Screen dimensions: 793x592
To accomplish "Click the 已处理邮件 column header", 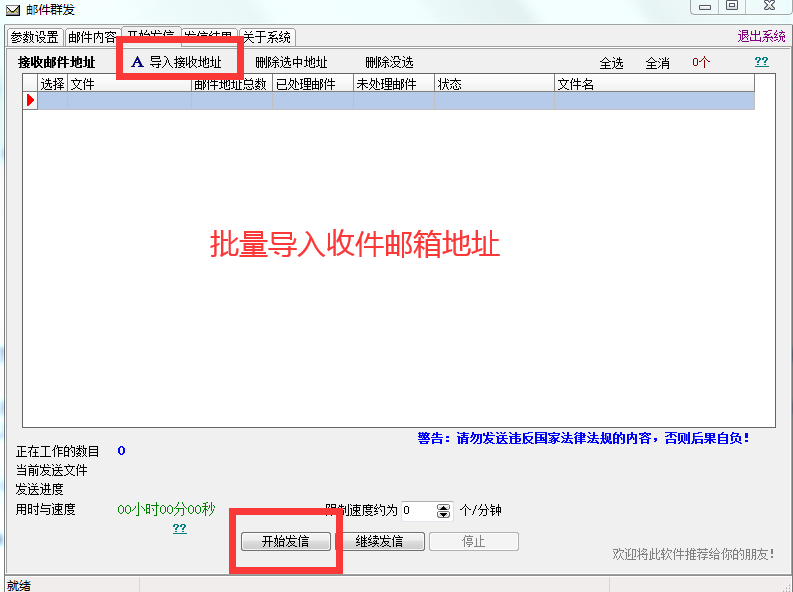I will [313, 84].
